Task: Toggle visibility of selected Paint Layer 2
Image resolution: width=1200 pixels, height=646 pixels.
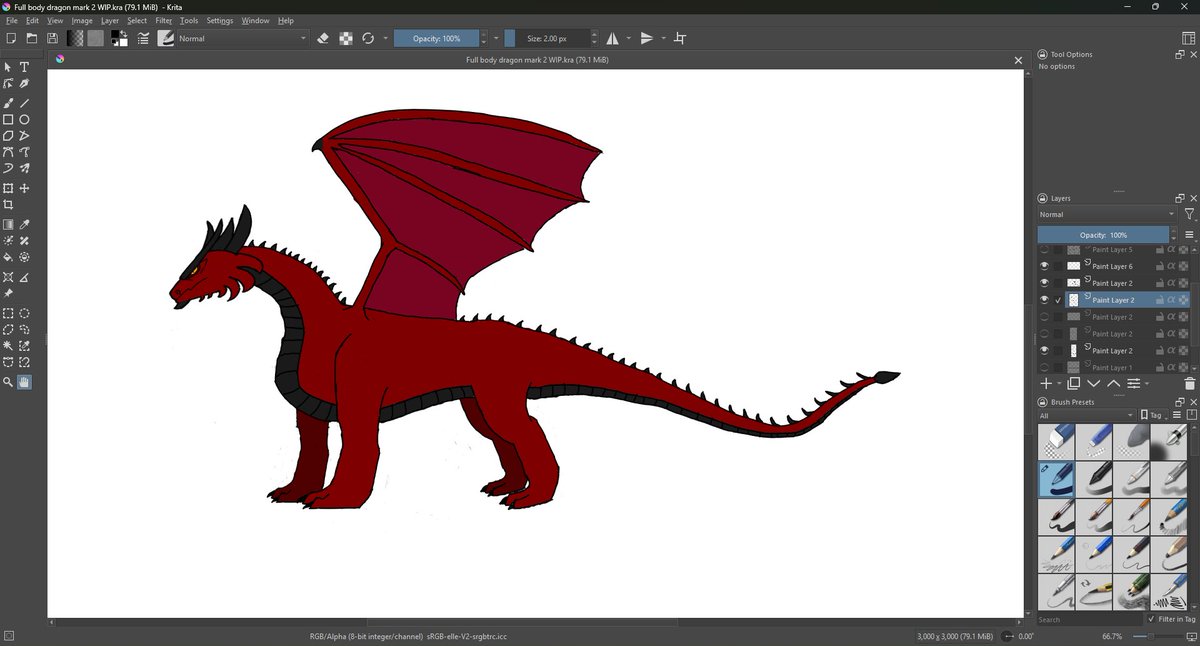Action: point(1045,300)
